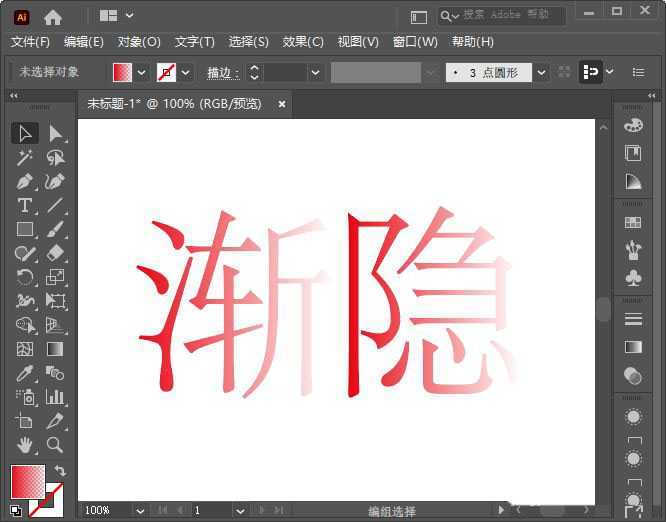Select the Pen tool
Image resolution: width=666 pixels, height=522 pixels.
click(x=25, y=181)
